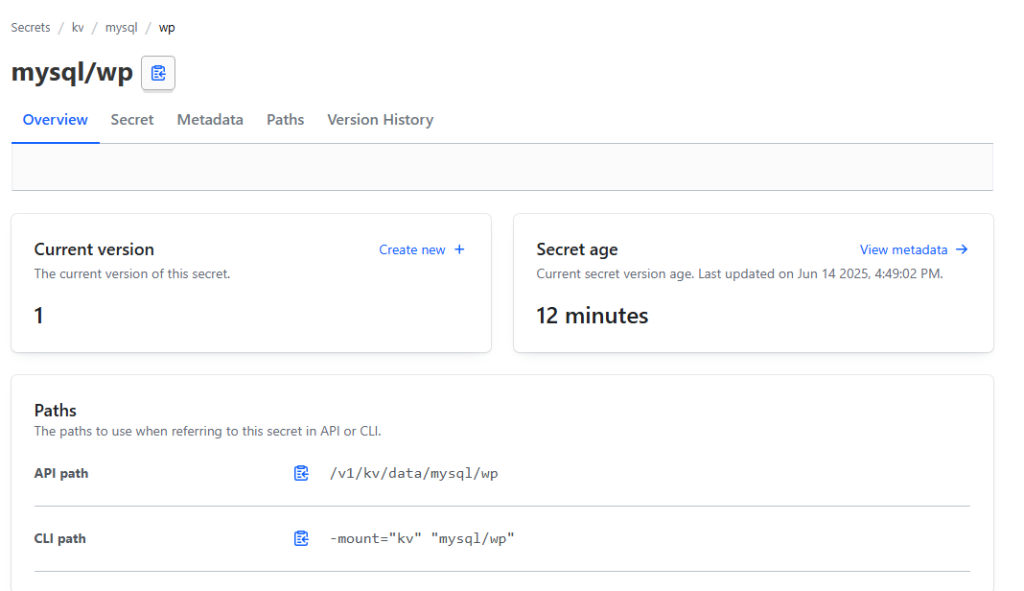Open the Version History tab
Image resolution: width=1024 pixels, height=591 pixels.
pyautogui.click(x=380, y=120)
